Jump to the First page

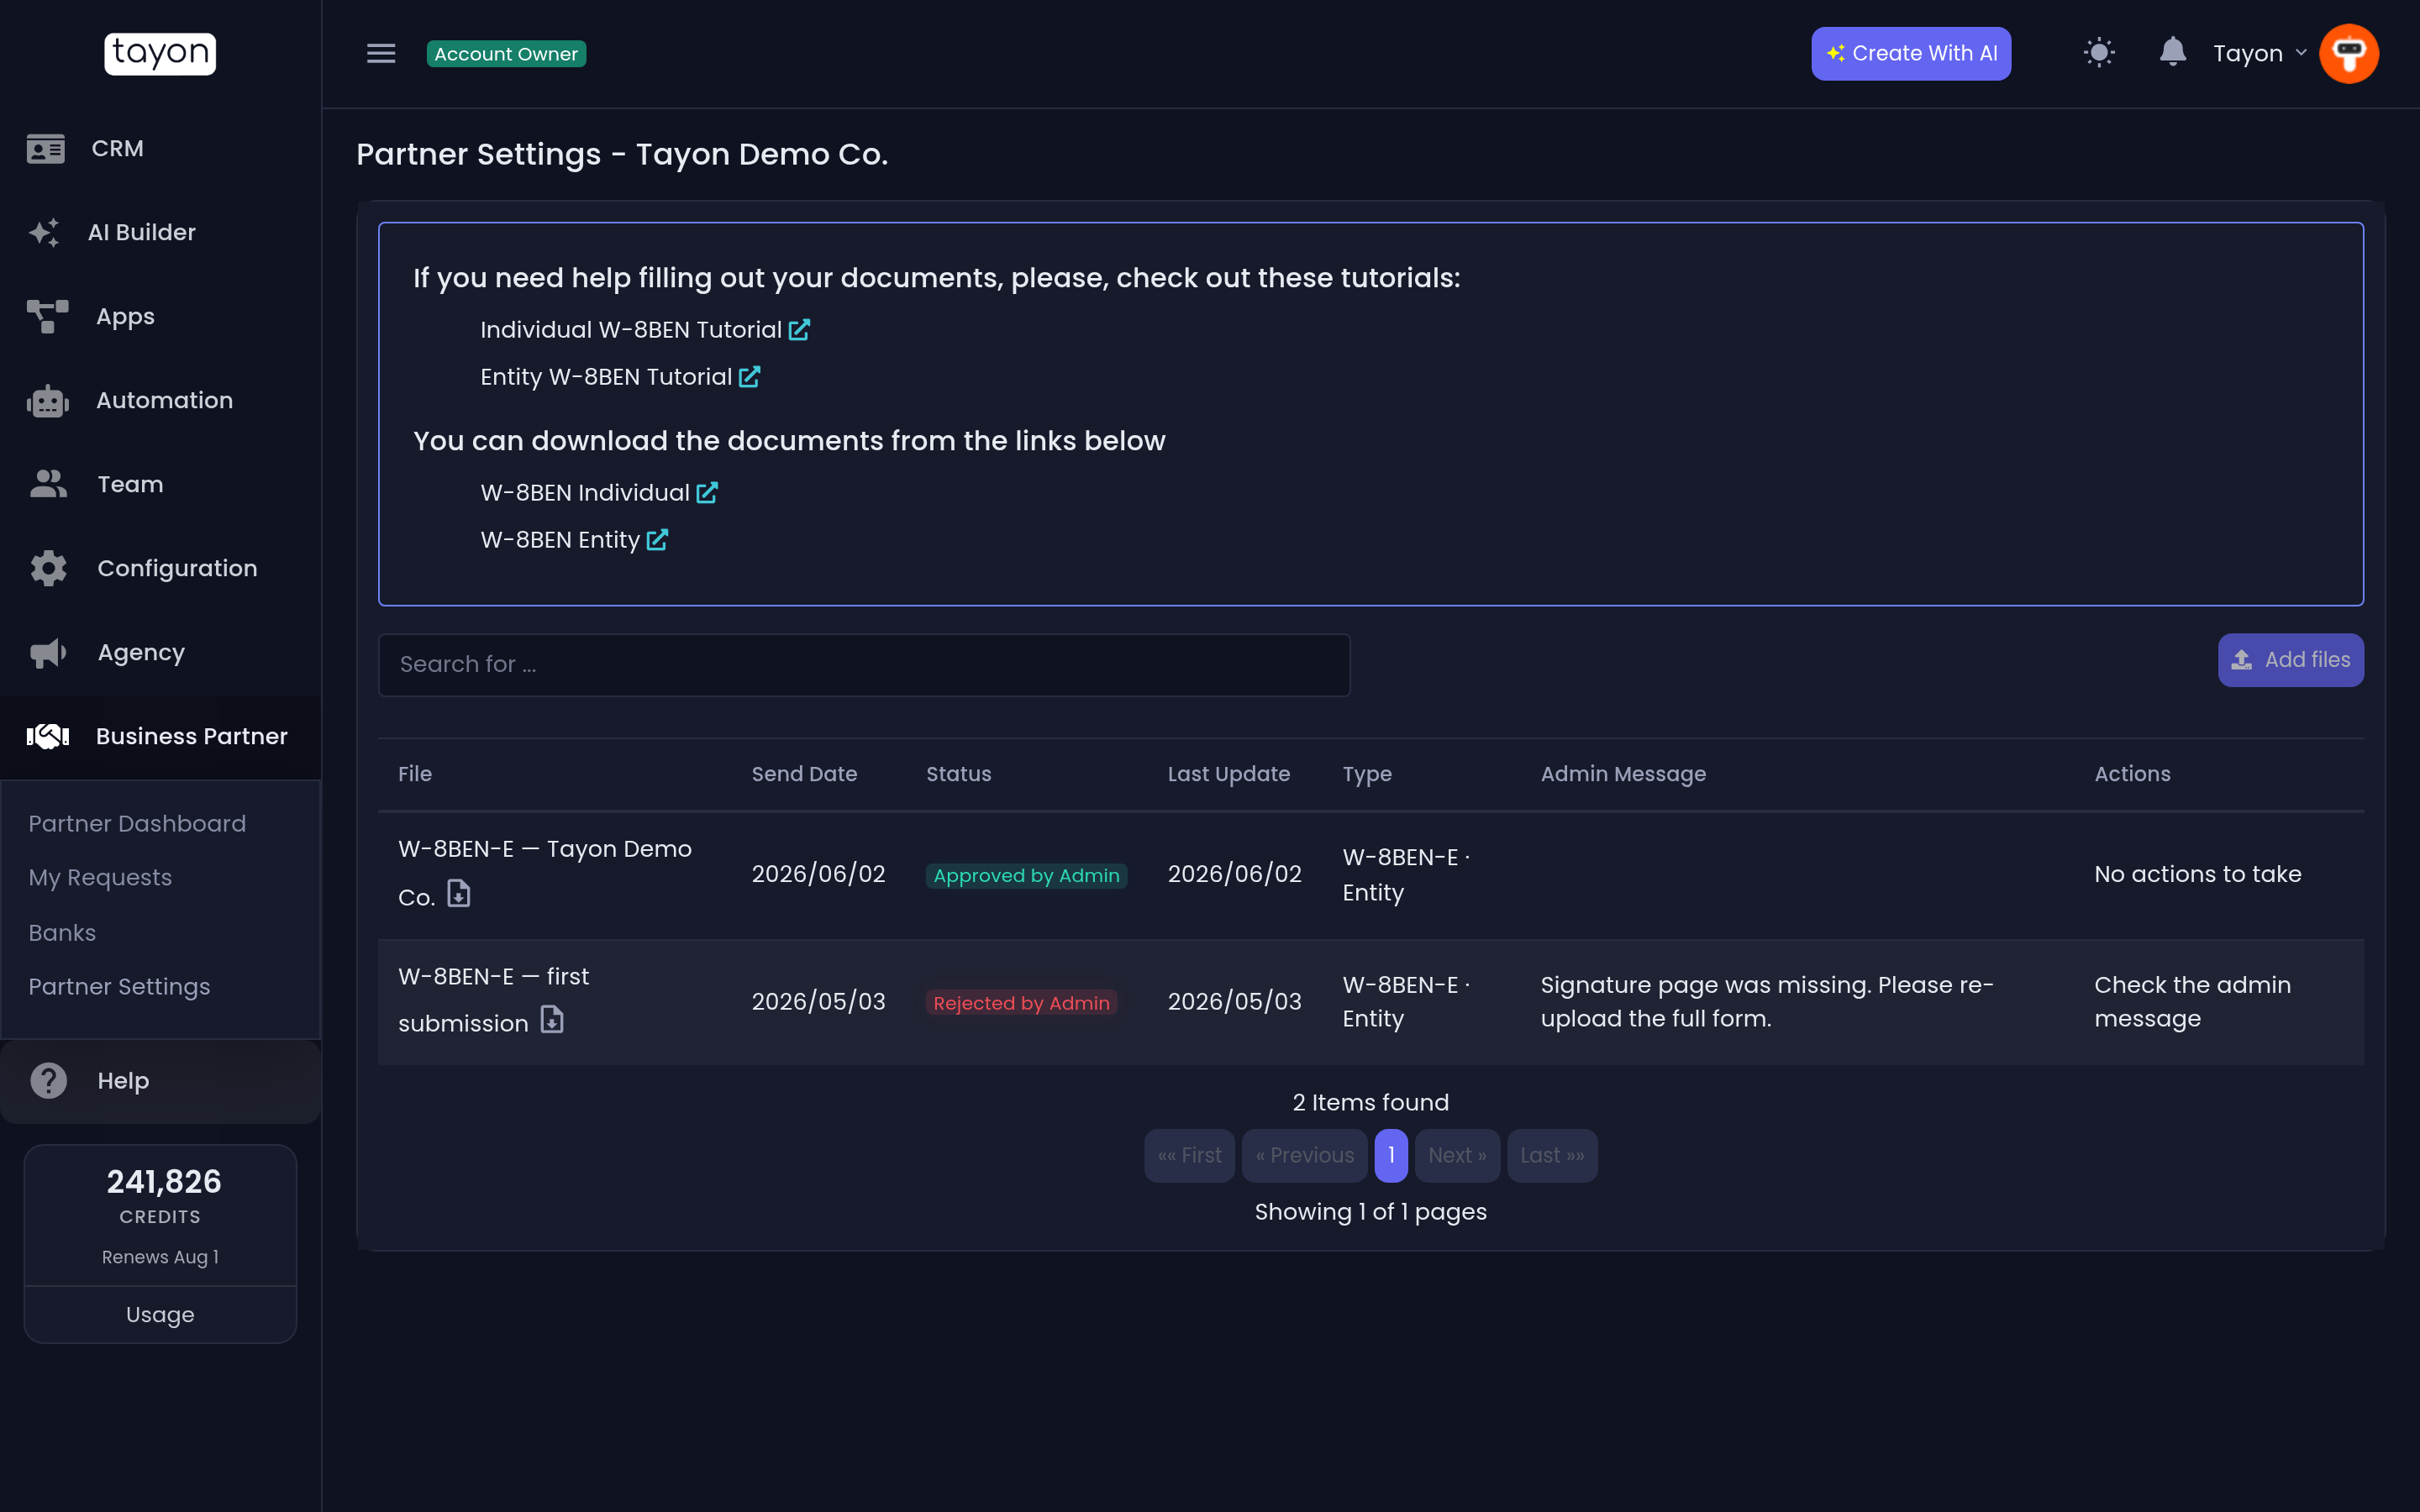[x=1189, y=1156]
